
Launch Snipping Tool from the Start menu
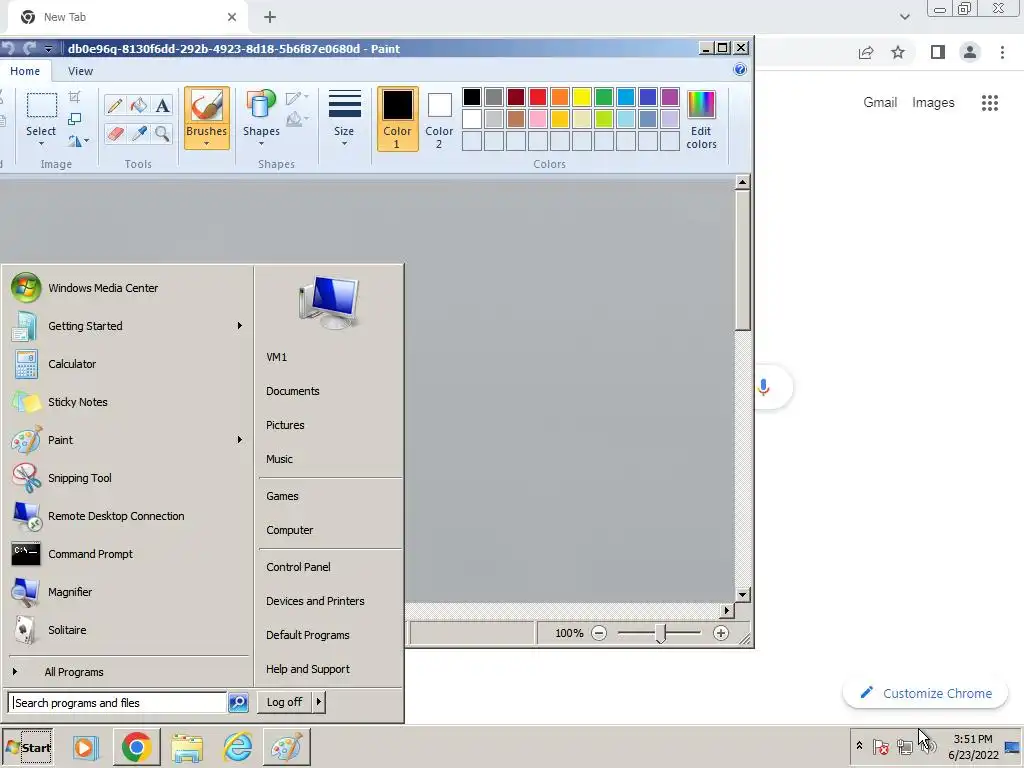pos(129,478)
